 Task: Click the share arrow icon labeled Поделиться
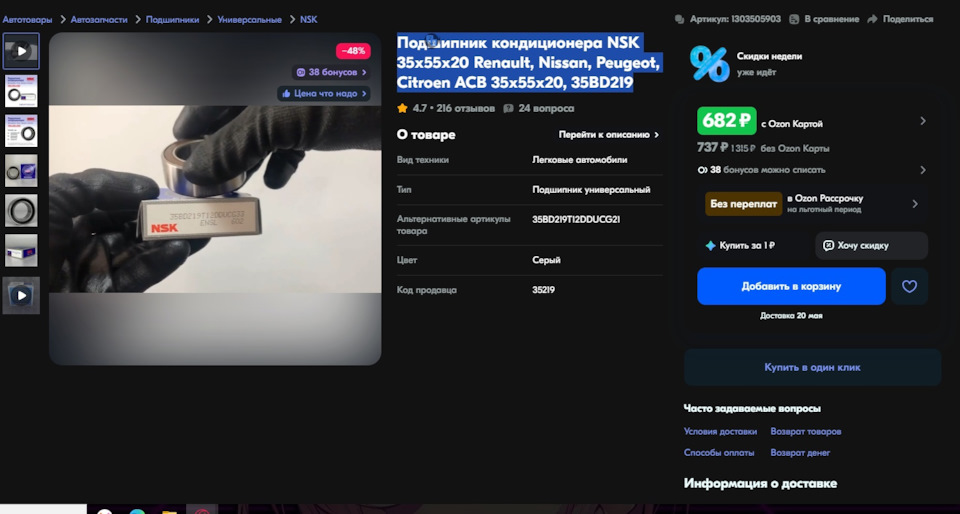872,19
